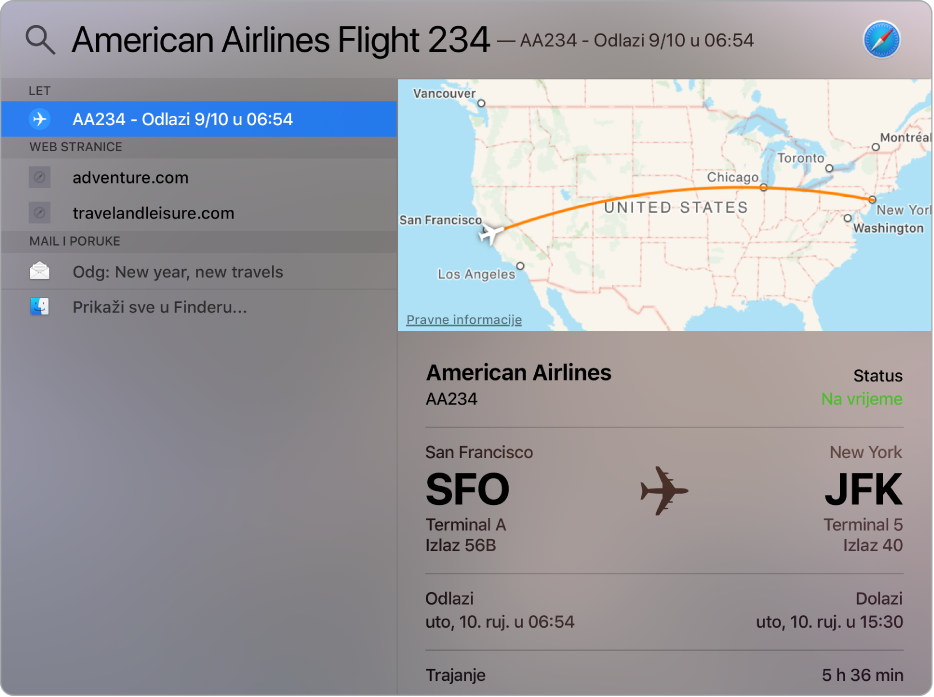The image size is (934, 697).
Task: Click the JFK arrival airport code
Action: coord(862,490)
